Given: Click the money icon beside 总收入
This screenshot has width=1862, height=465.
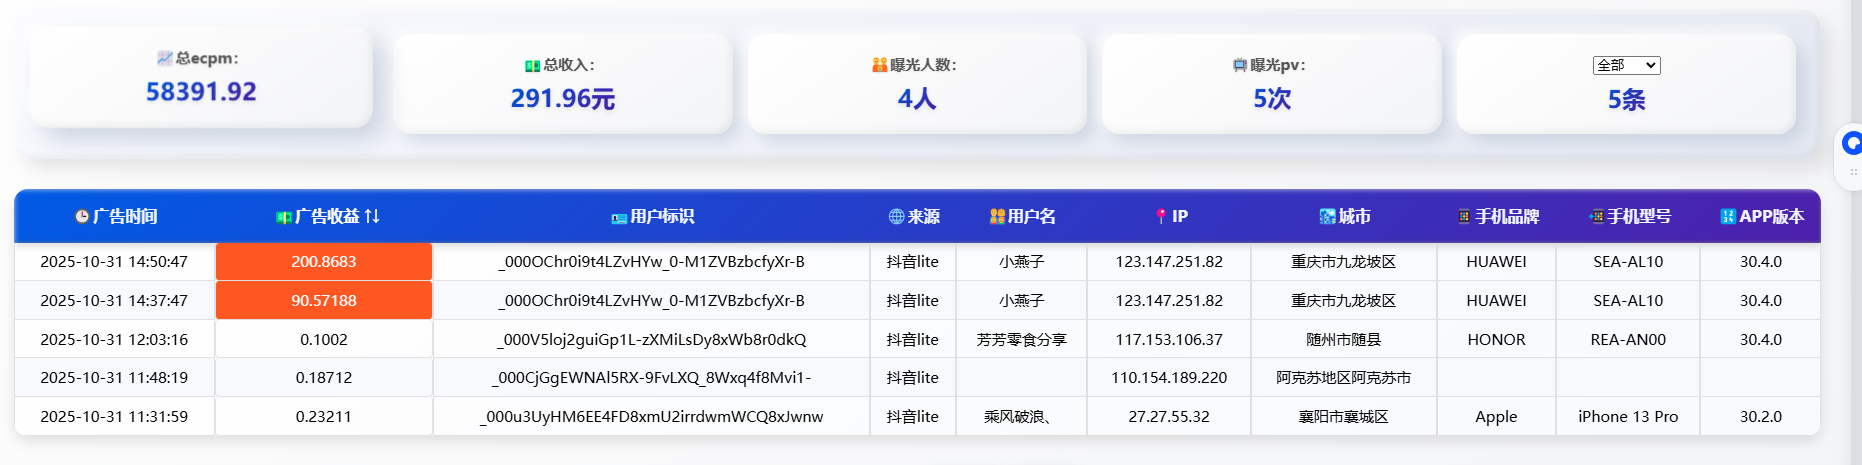Looking at the screenshot, I should 533,65.
